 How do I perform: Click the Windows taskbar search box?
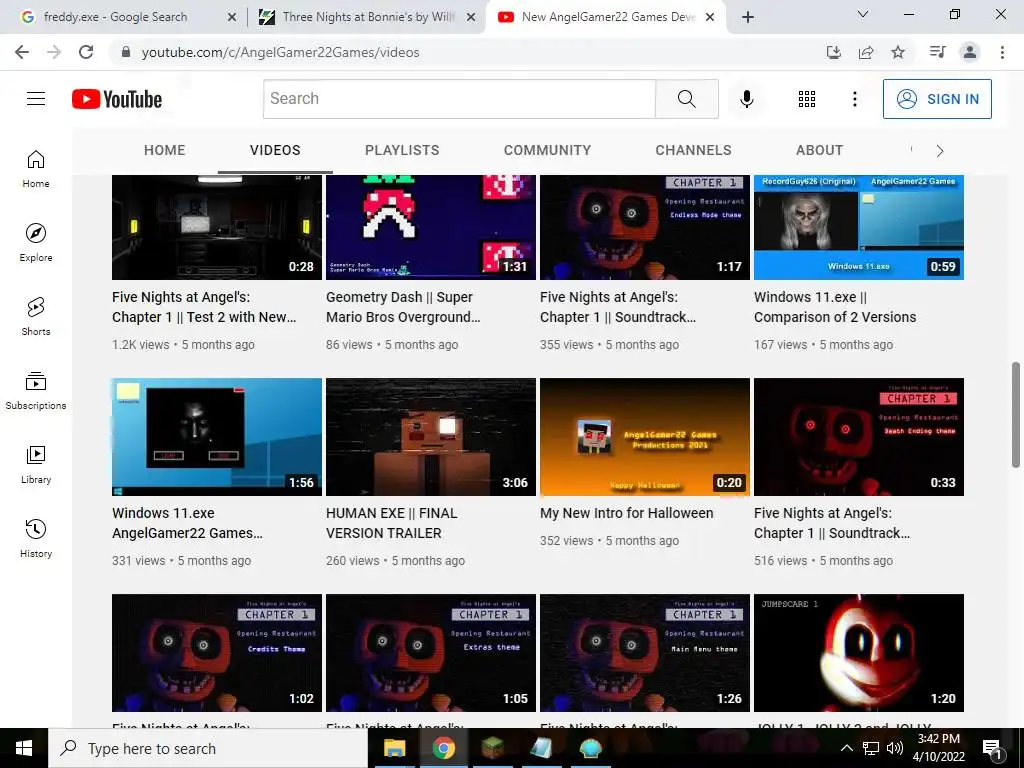pos(208,748)
